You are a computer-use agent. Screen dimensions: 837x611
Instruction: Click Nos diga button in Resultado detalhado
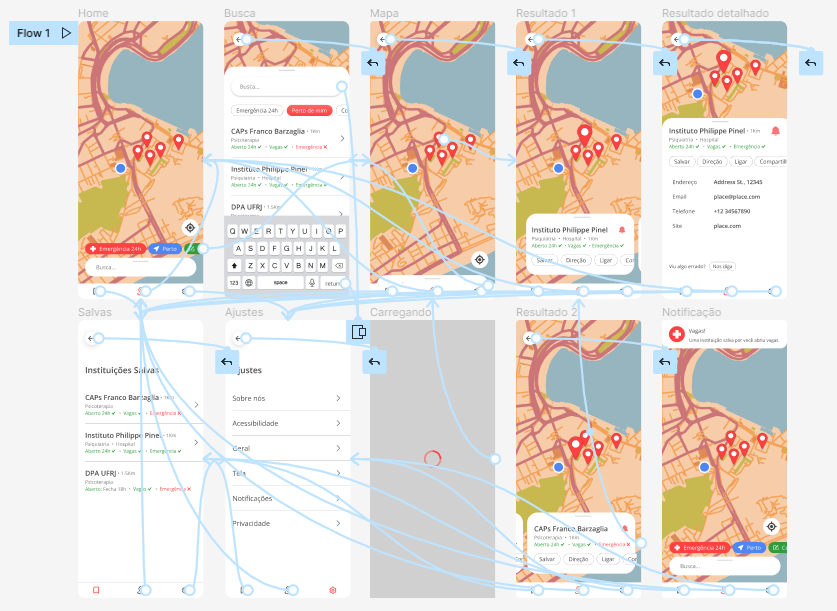[x=722, y=266]
